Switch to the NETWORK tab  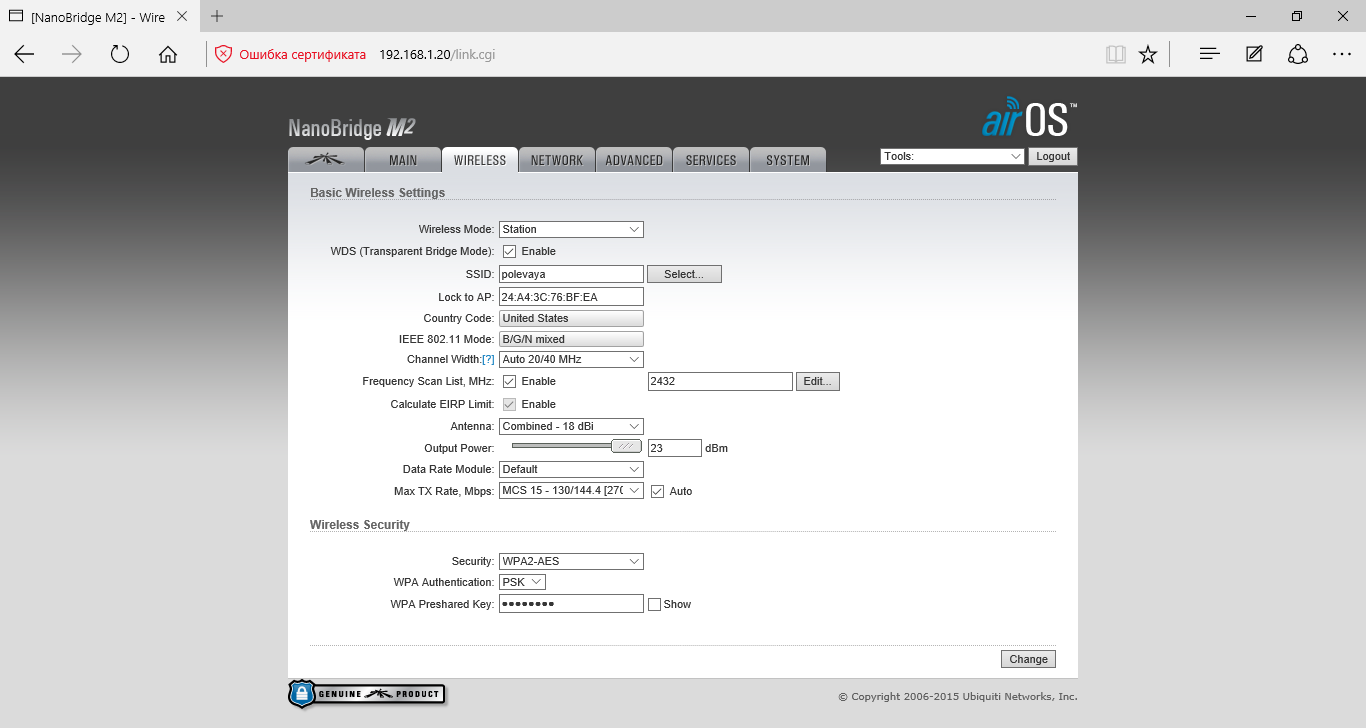click(557, 160)
